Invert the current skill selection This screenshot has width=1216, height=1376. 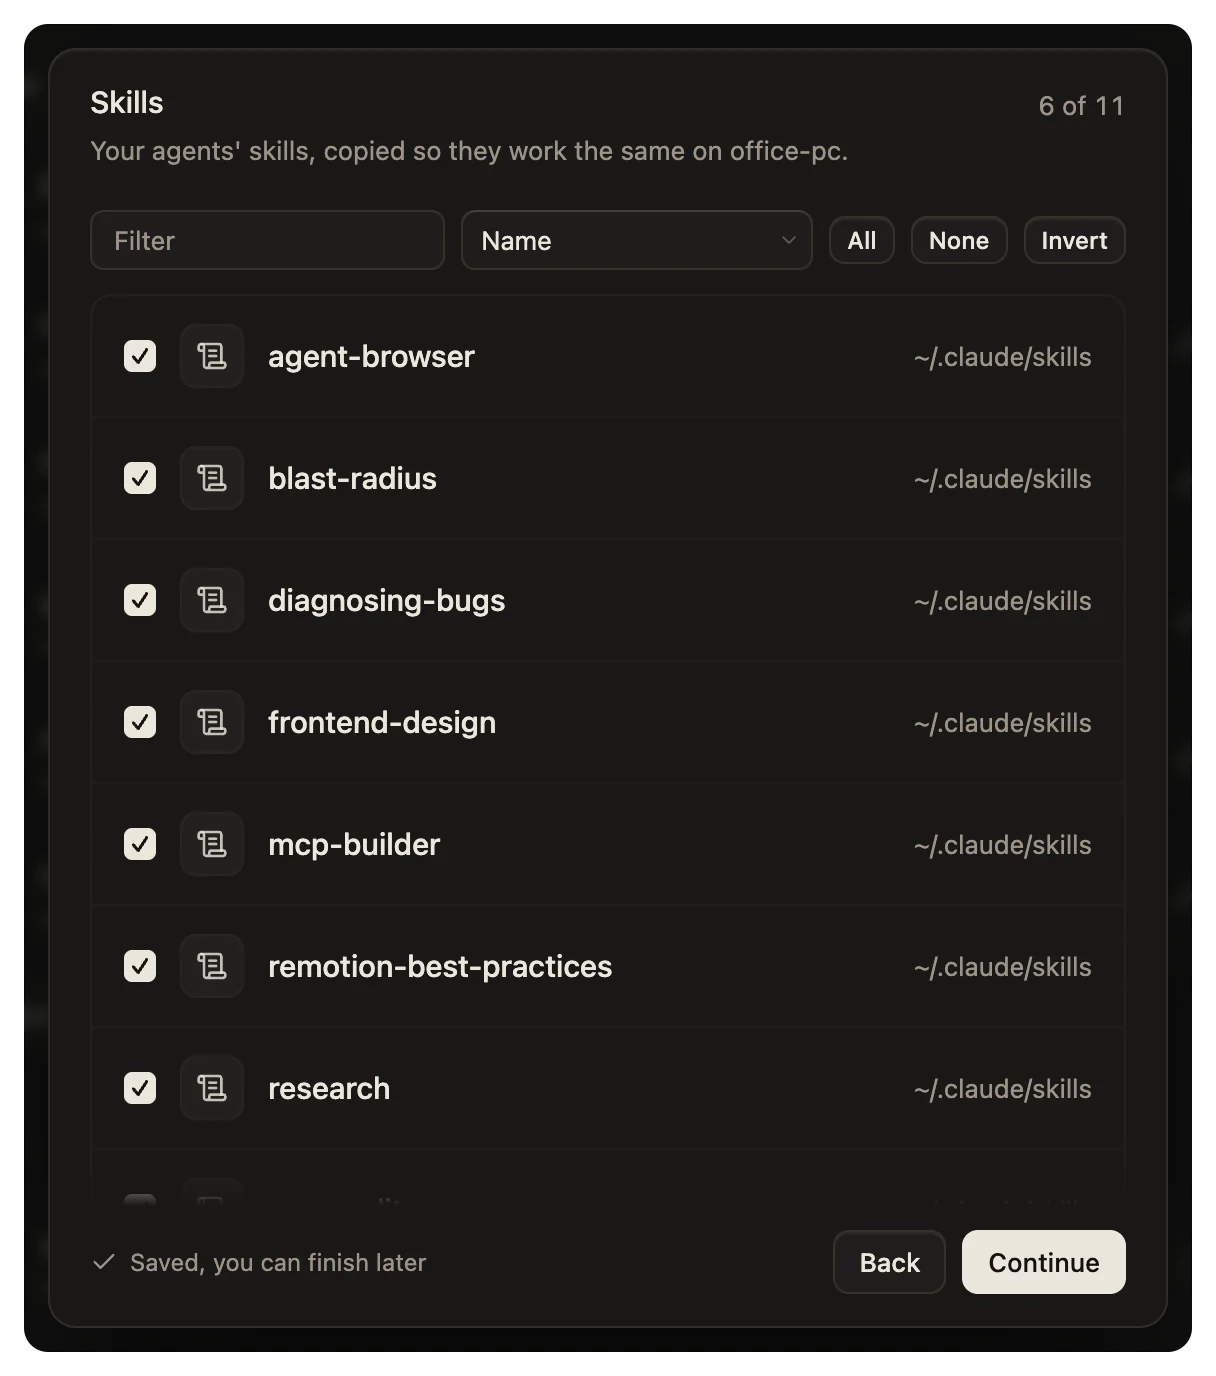click(x=1074, y=240)
